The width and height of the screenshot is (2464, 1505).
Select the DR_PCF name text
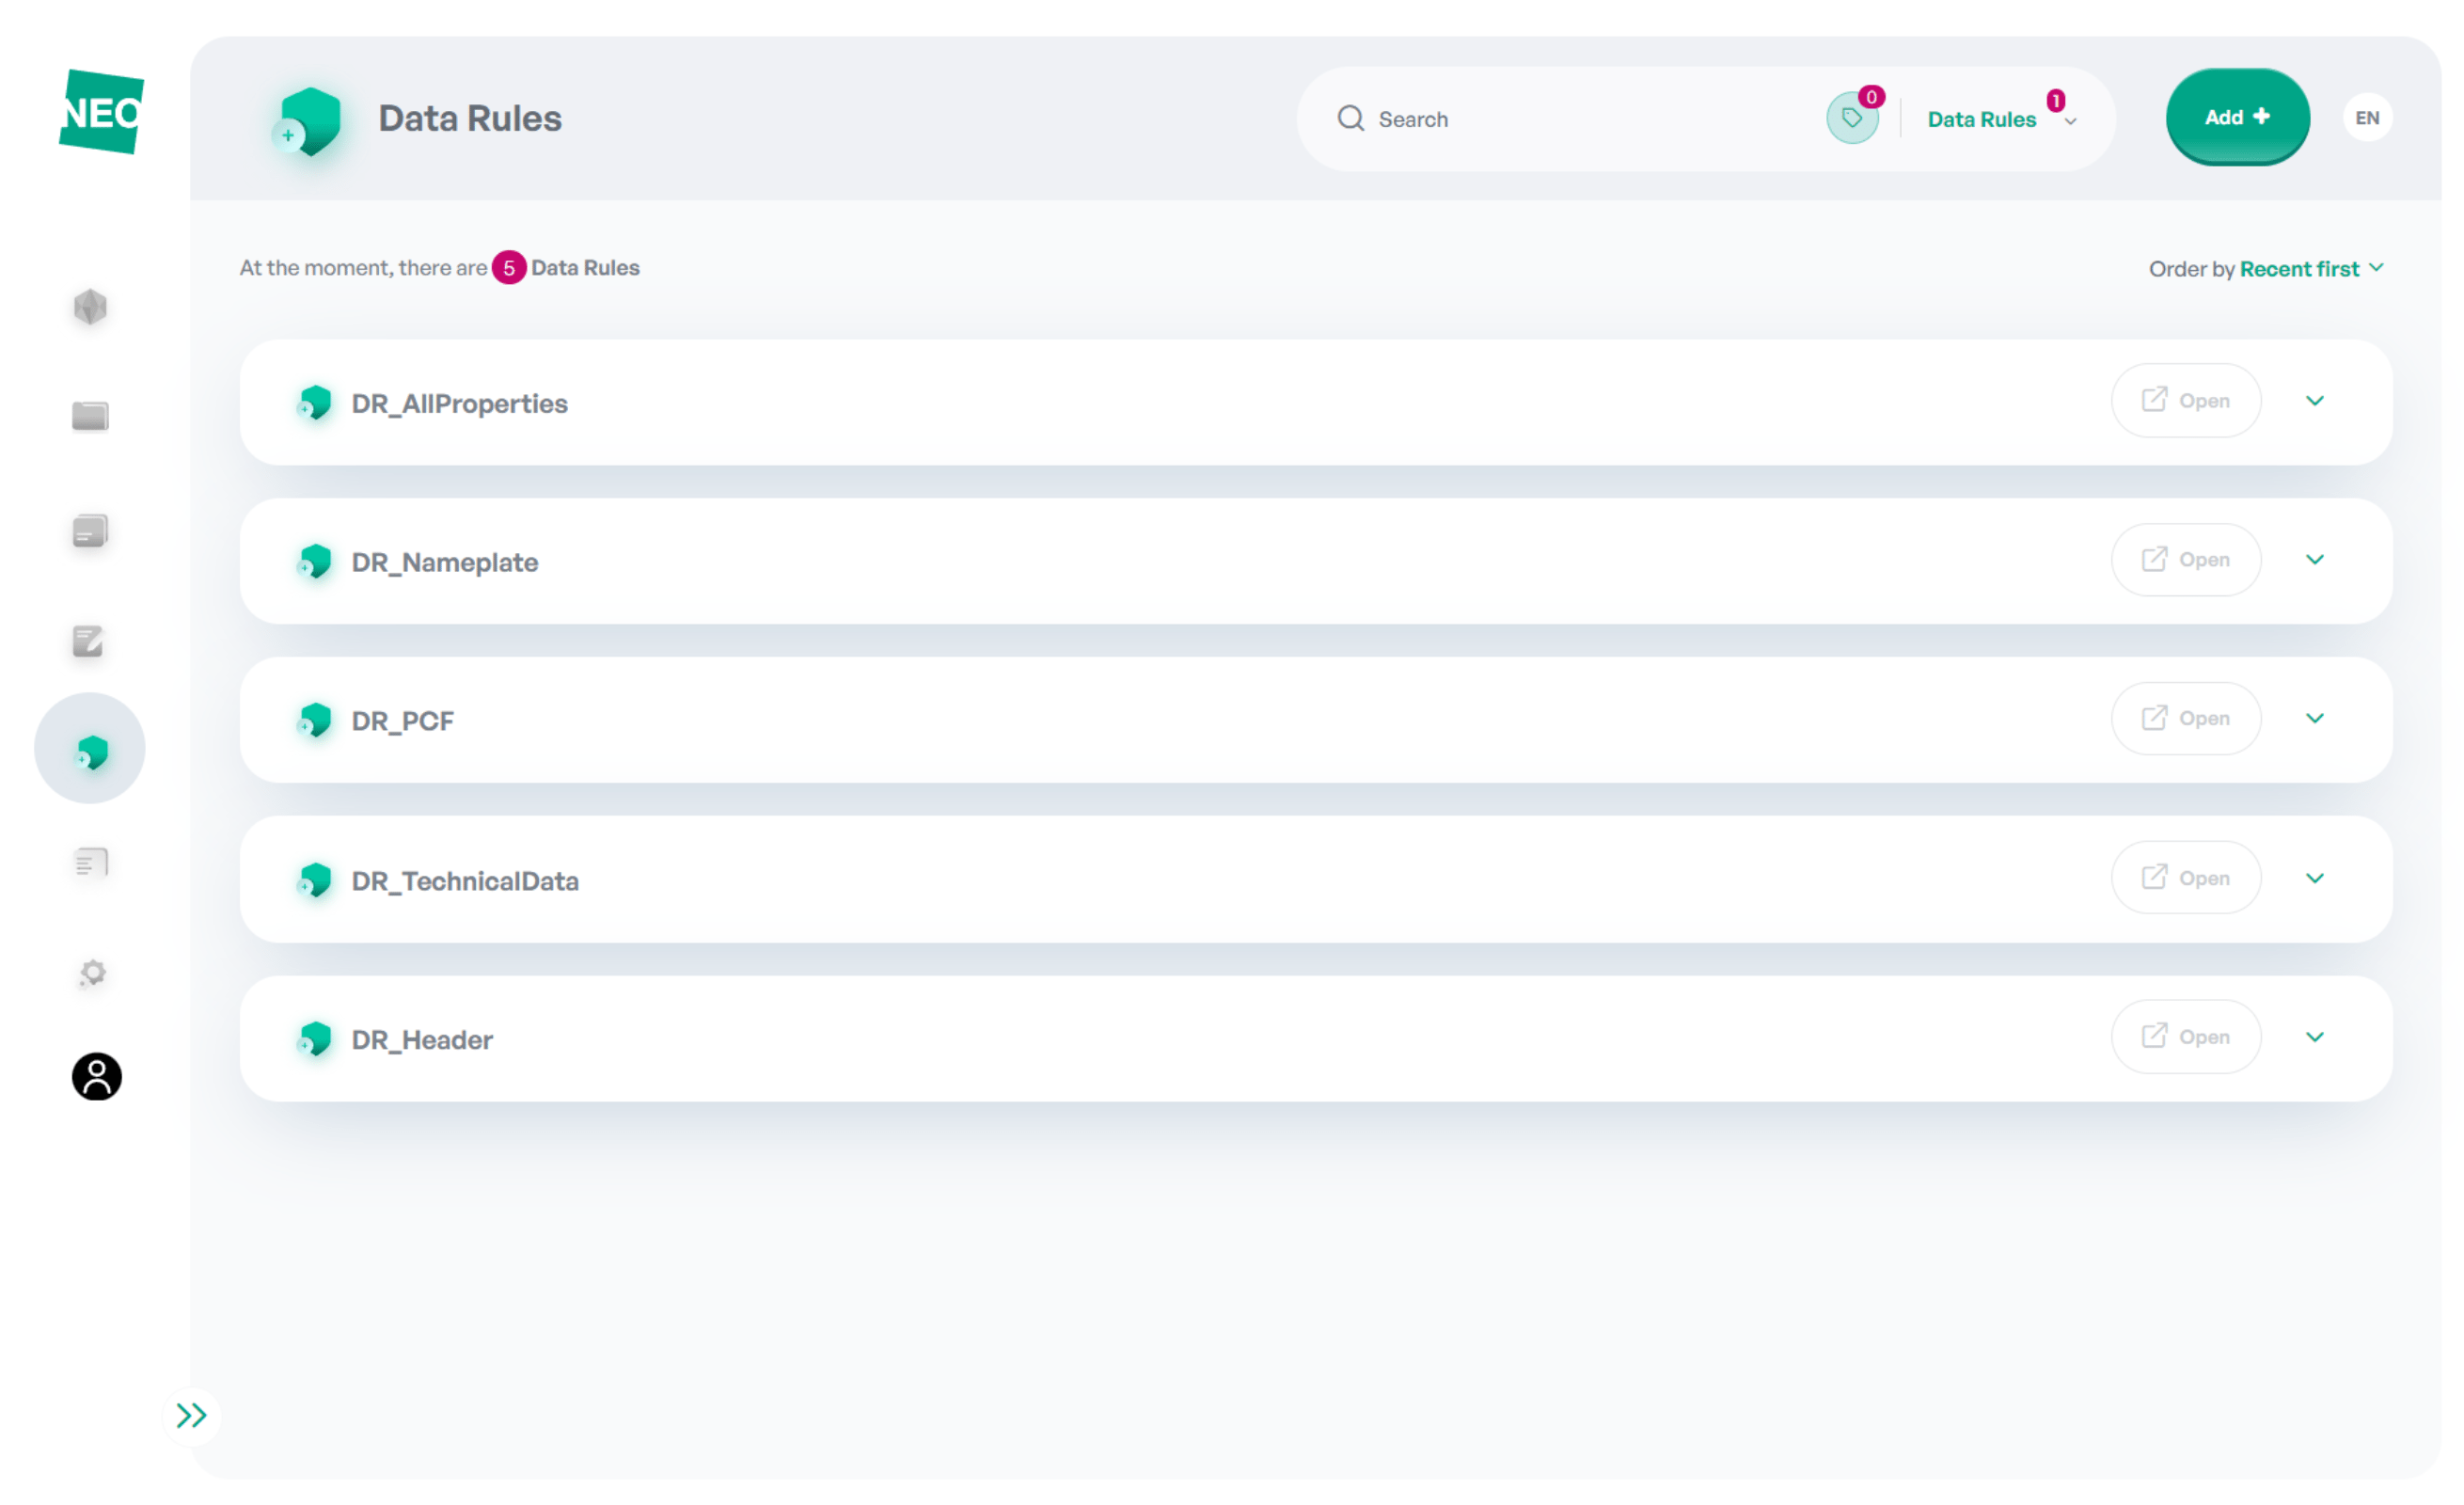coord(403,721)
